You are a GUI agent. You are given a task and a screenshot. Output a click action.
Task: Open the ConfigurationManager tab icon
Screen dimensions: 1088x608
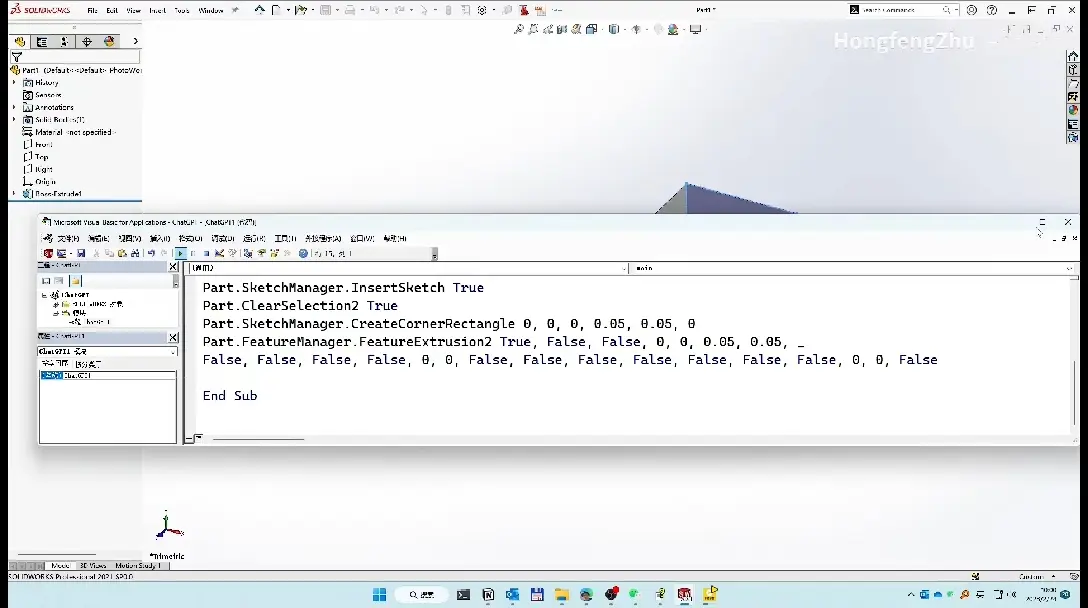click(64, 42)
